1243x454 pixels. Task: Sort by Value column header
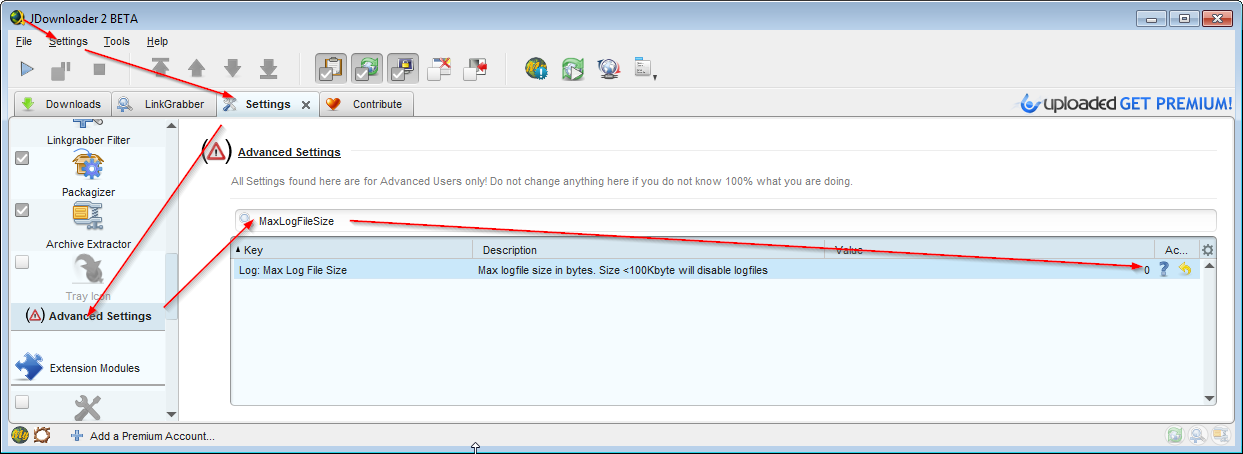click(989, 250)
